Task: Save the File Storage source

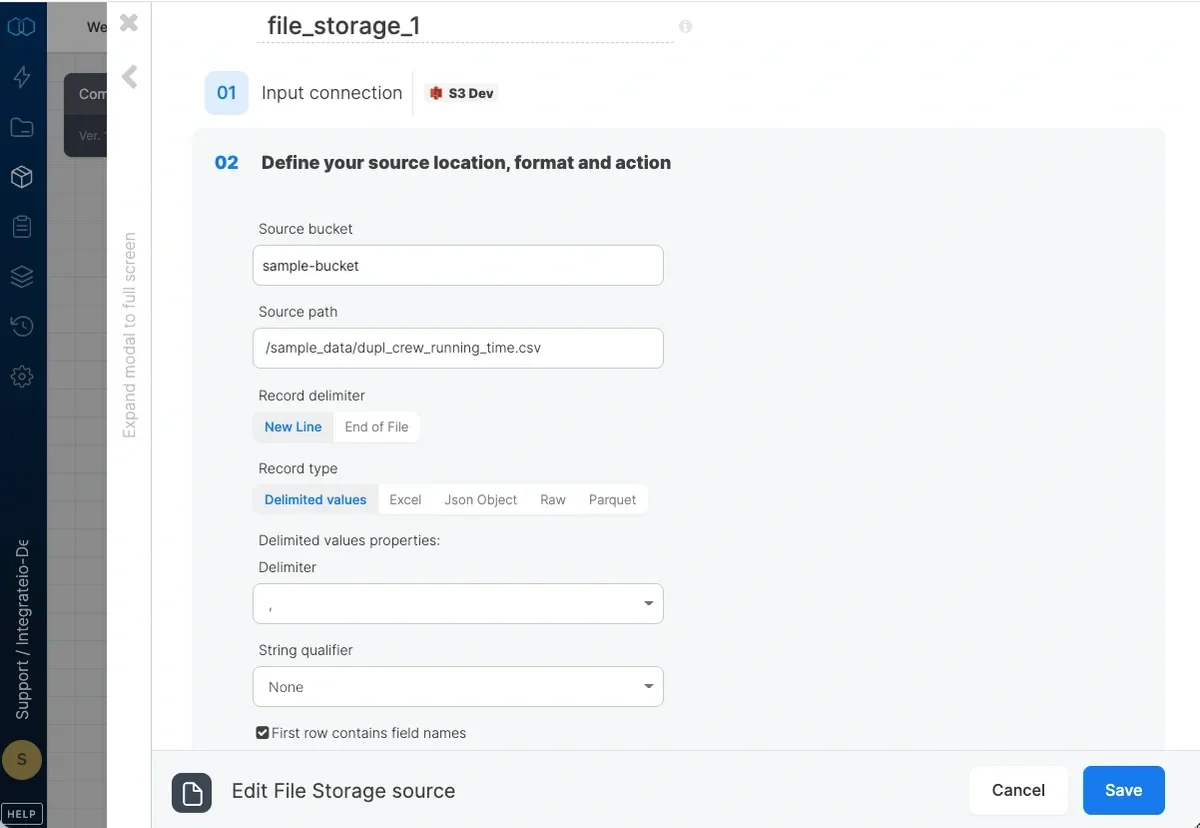Action: [1123, 790]
